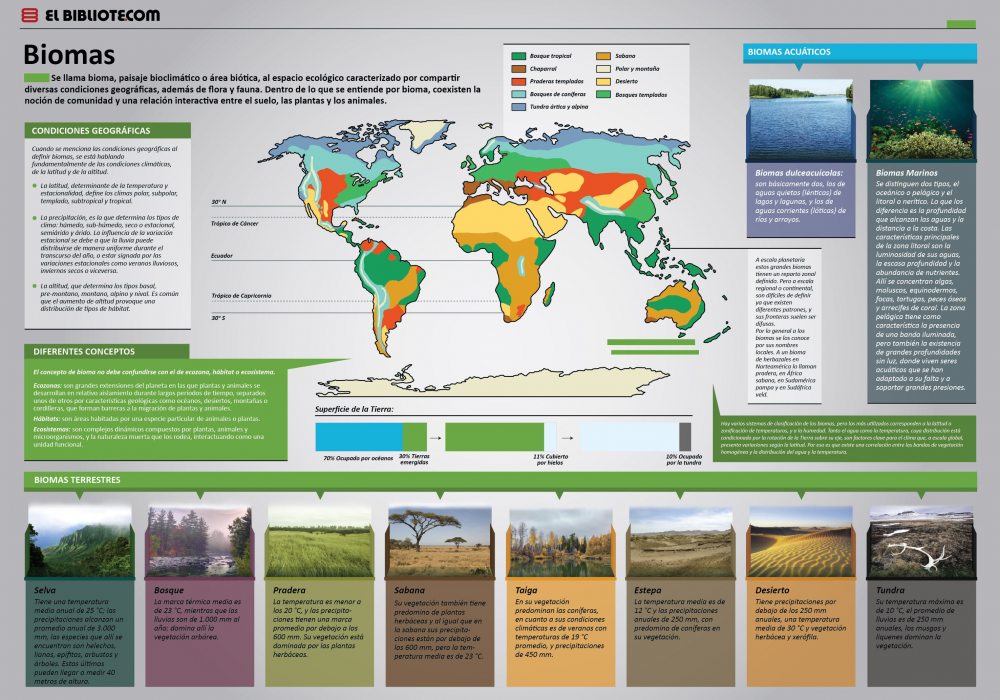
Task: Click the Sabana legend color box
Action: pyautogui.click(x=604, y=56)
